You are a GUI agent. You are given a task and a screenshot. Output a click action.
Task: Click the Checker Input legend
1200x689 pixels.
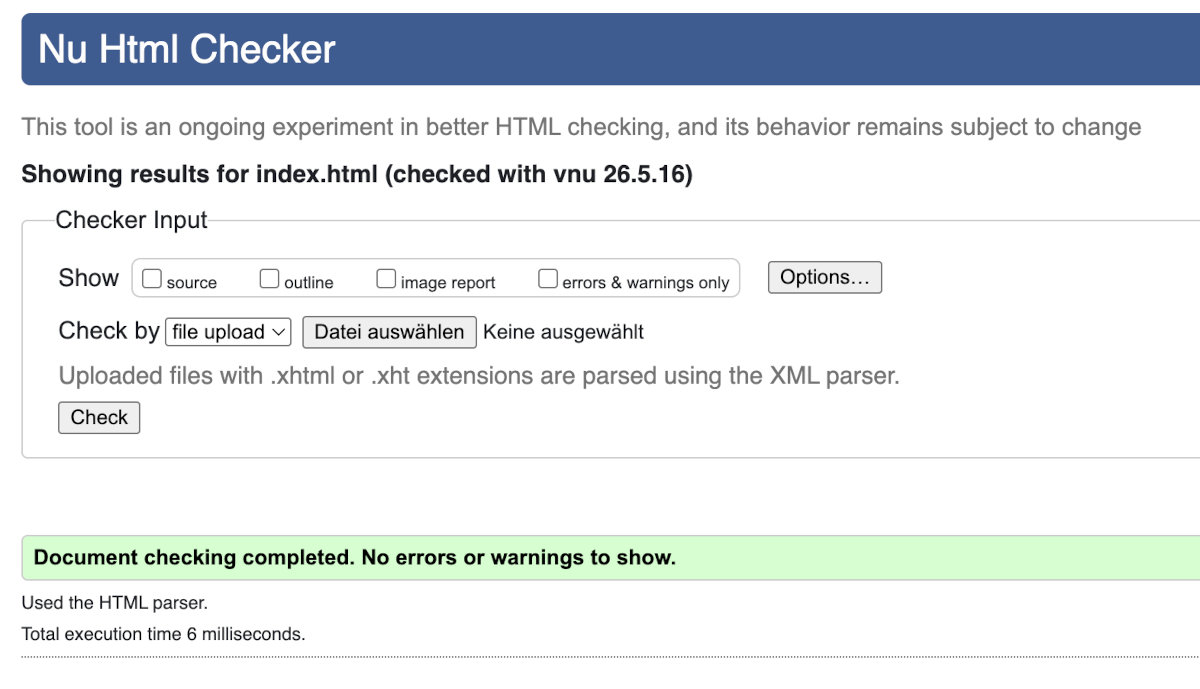[x=131, y=220]
